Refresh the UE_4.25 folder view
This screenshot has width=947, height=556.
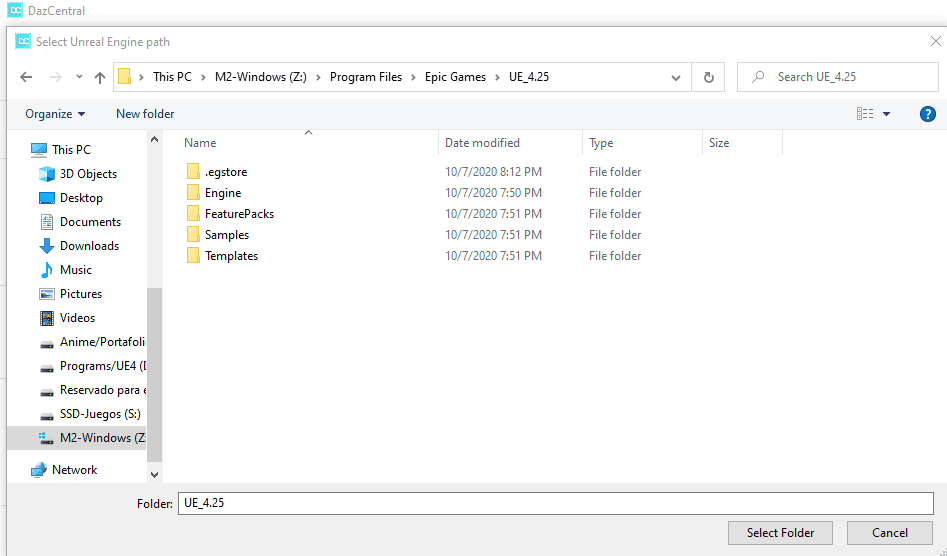[709, 77]
